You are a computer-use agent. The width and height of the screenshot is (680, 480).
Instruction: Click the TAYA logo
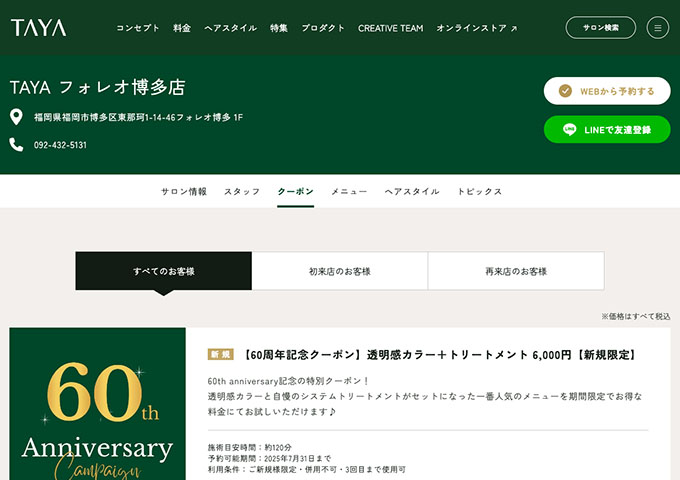point(39,28)
